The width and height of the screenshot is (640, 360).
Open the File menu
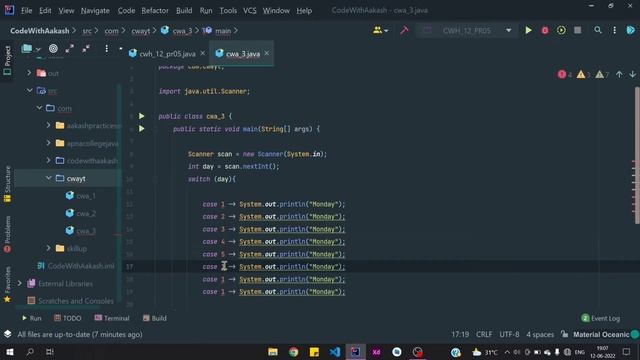click(27, 11)
